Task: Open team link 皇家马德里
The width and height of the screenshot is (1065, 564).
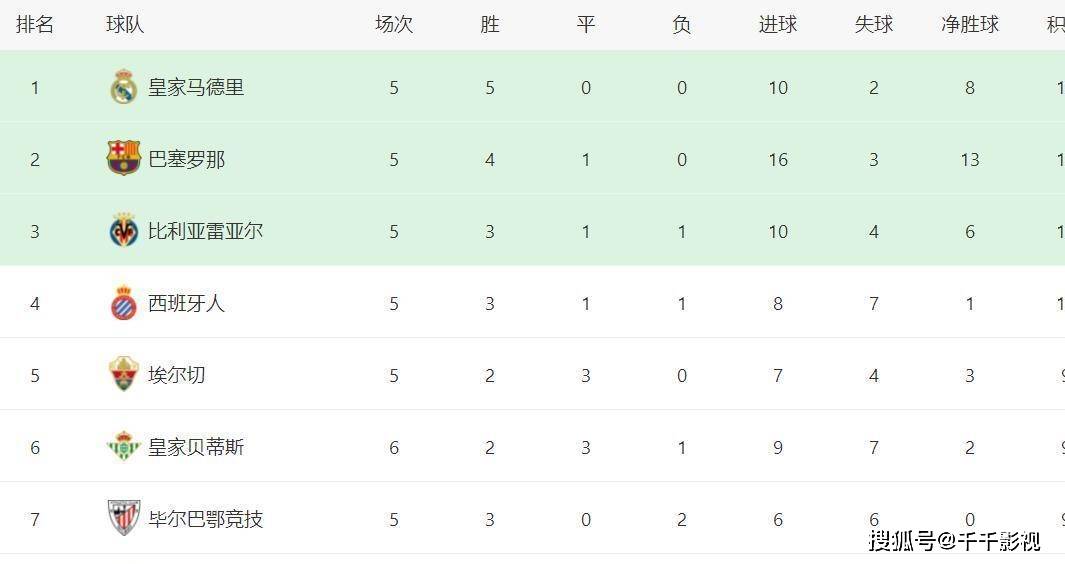Action: pyautogui.click(x=196, y=88)
